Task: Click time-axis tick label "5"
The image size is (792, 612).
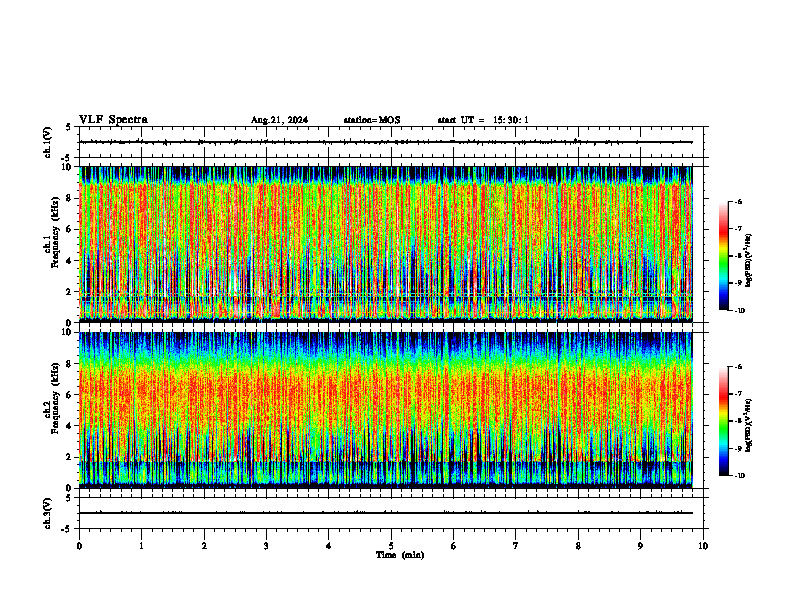Action: [391, 546]
